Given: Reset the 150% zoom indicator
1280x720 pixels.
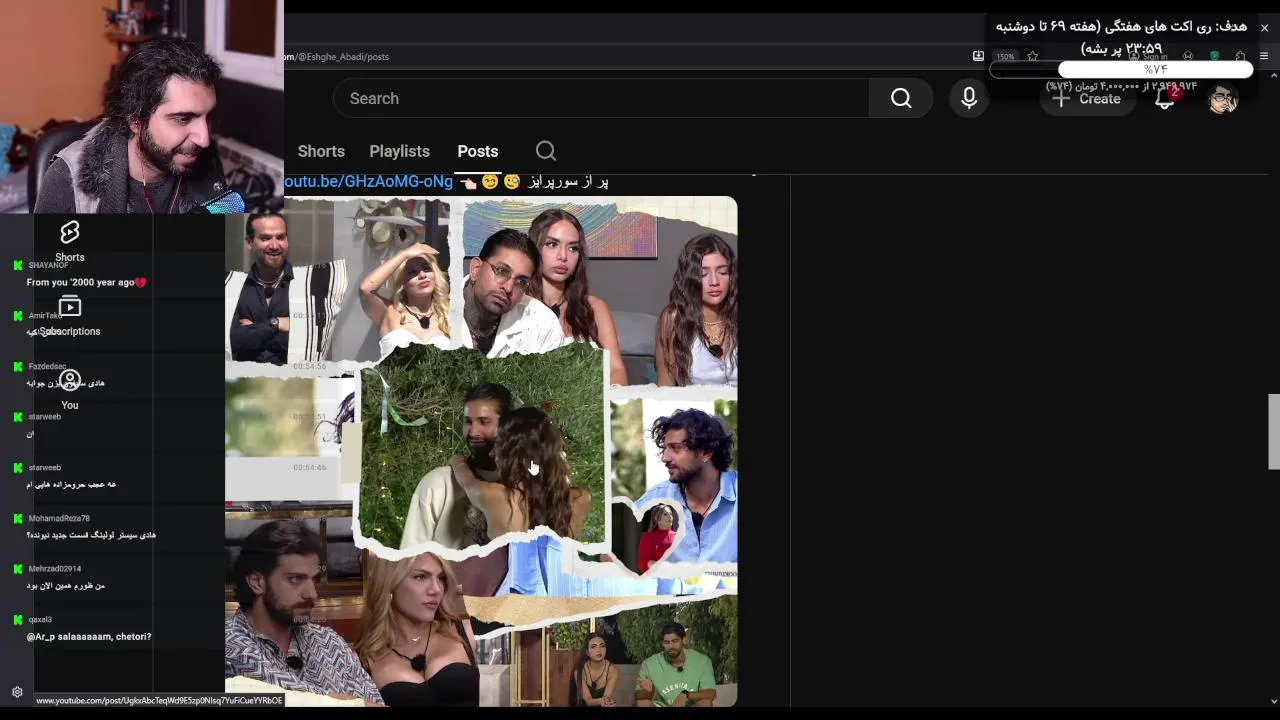Looking at the screenshot, I should click(1005, 57).
